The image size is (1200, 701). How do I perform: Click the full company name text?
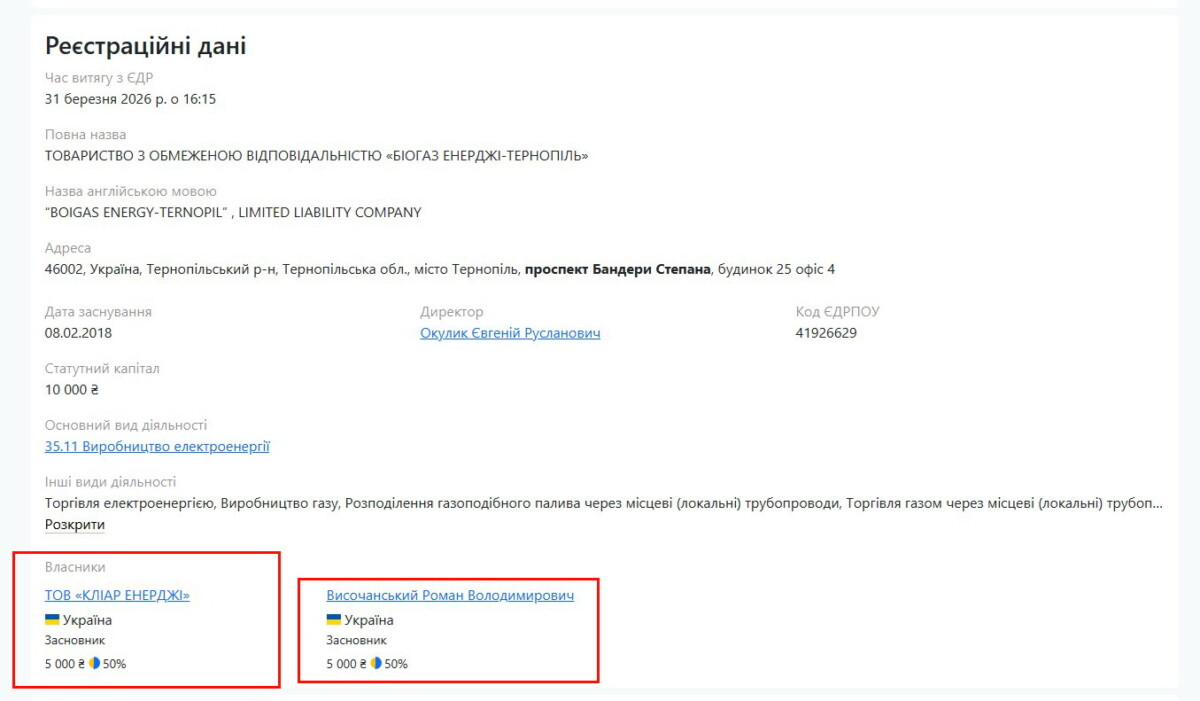316,156
